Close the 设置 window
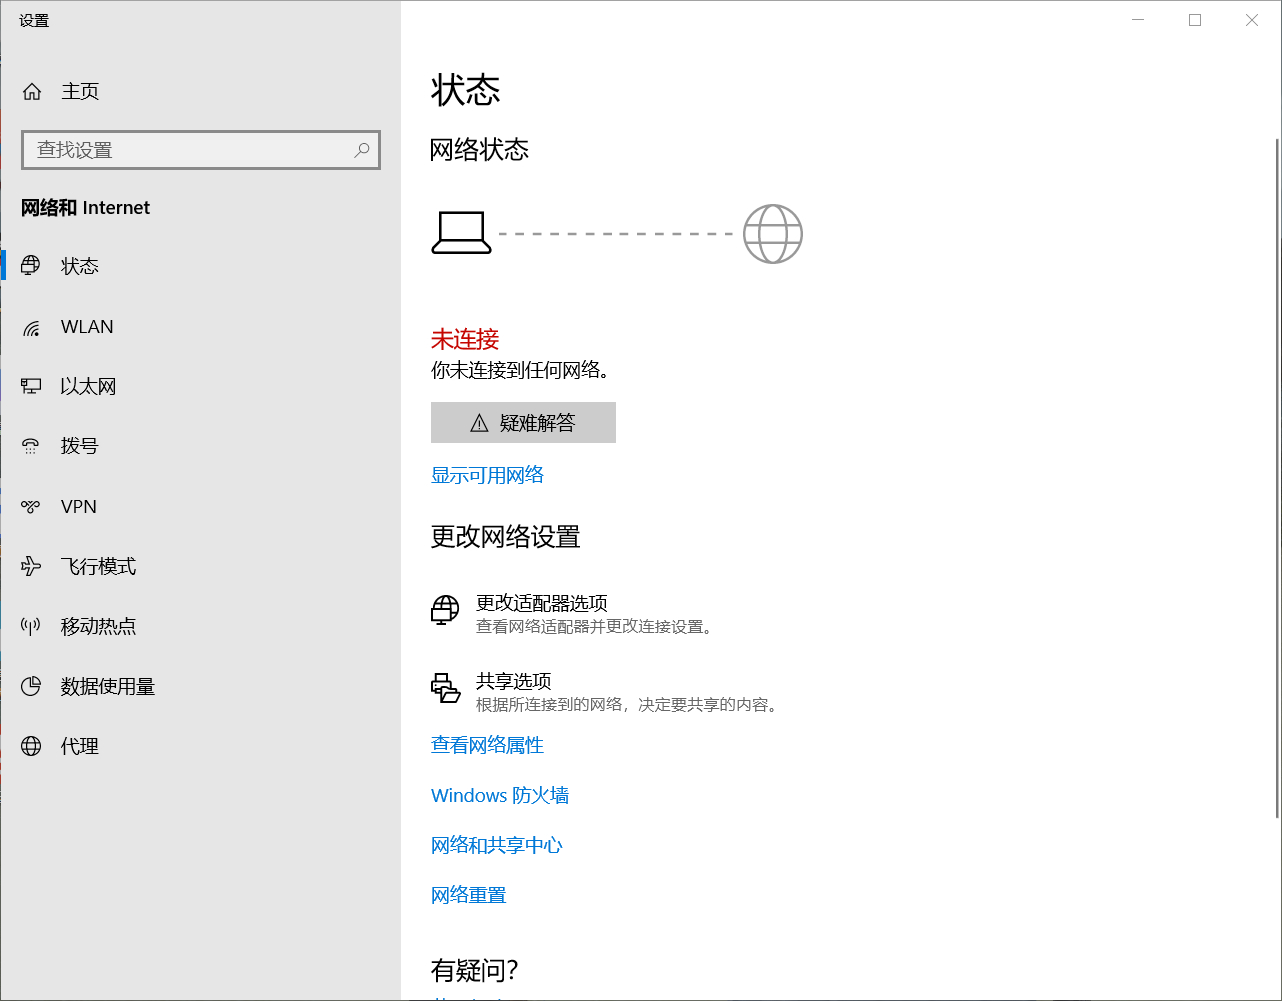Viewport: 1282px width, 1001px height. click(1252, 20)
